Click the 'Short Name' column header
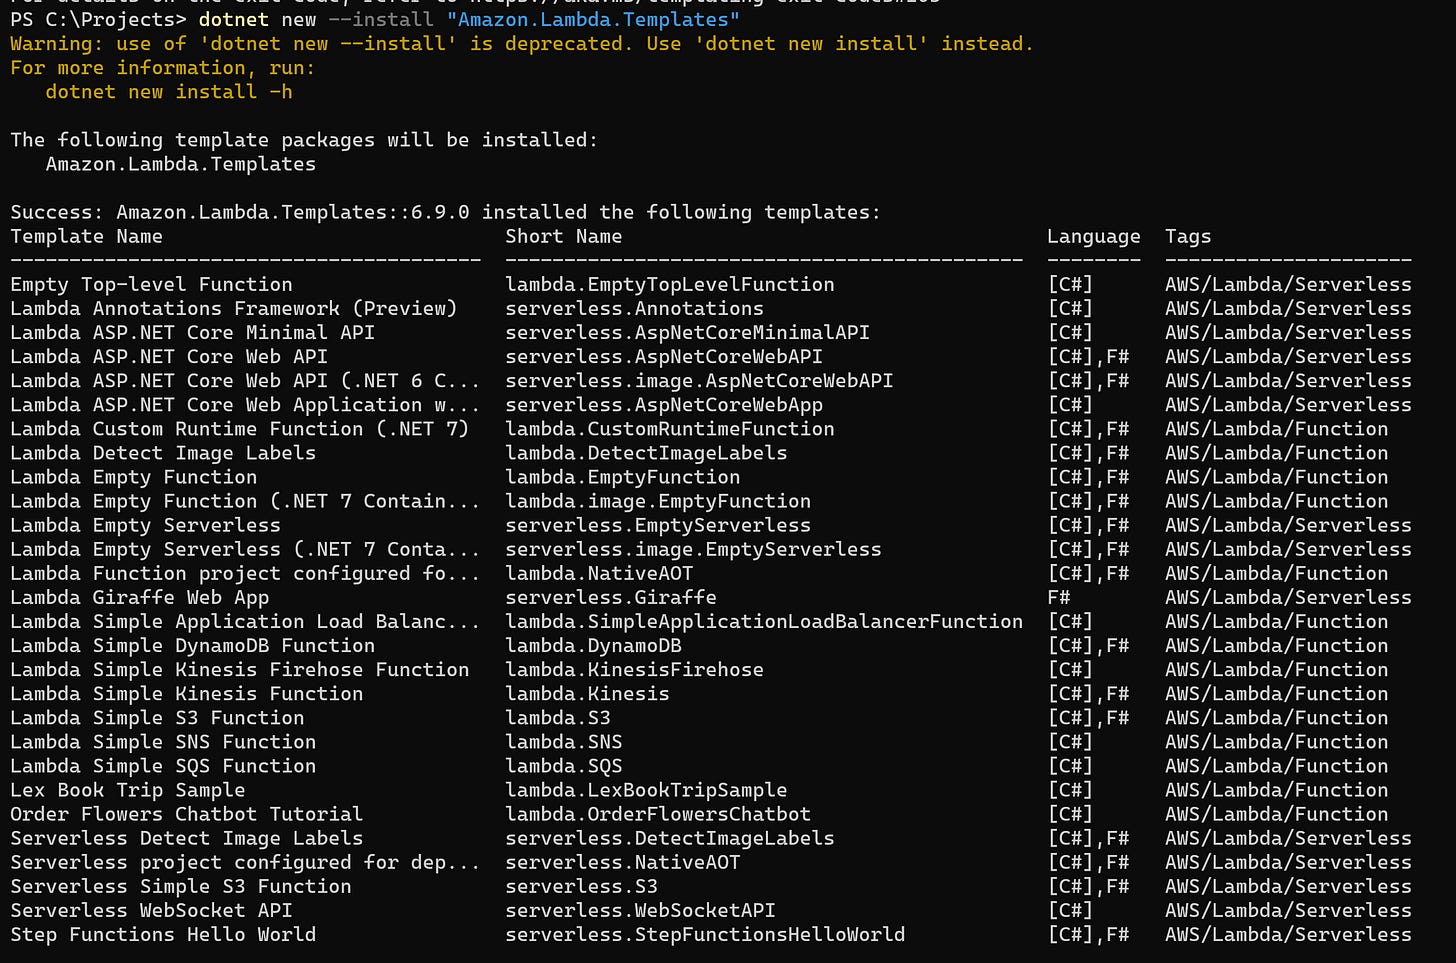This screenshot has width=1456, height=963. click(x=564, y=236)
